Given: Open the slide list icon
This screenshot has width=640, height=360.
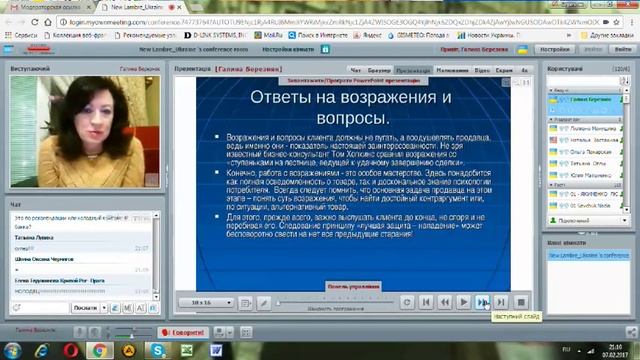Looking at the screenshot, I should click(246, 303).
